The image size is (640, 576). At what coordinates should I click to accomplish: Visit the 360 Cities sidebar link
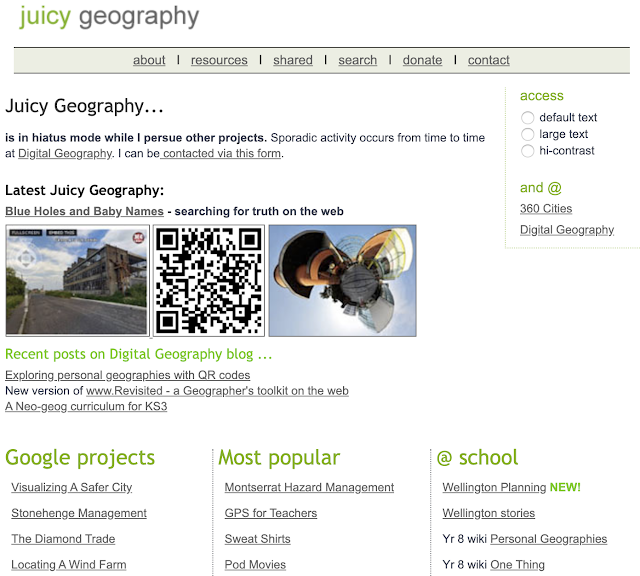pyautogui.click(x=546, y=209)
